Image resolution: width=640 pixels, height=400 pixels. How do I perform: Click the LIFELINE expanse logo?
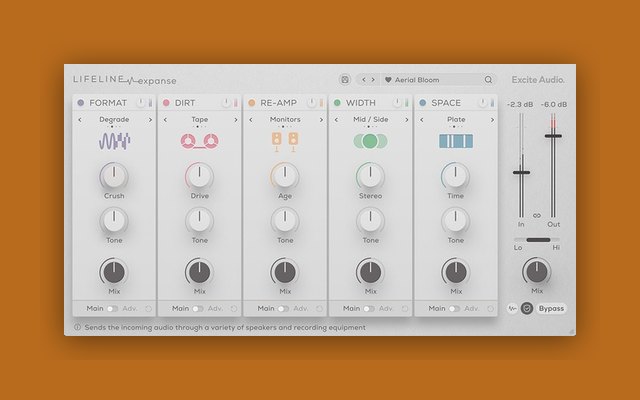pyautogui.click(x=125, y=80)
